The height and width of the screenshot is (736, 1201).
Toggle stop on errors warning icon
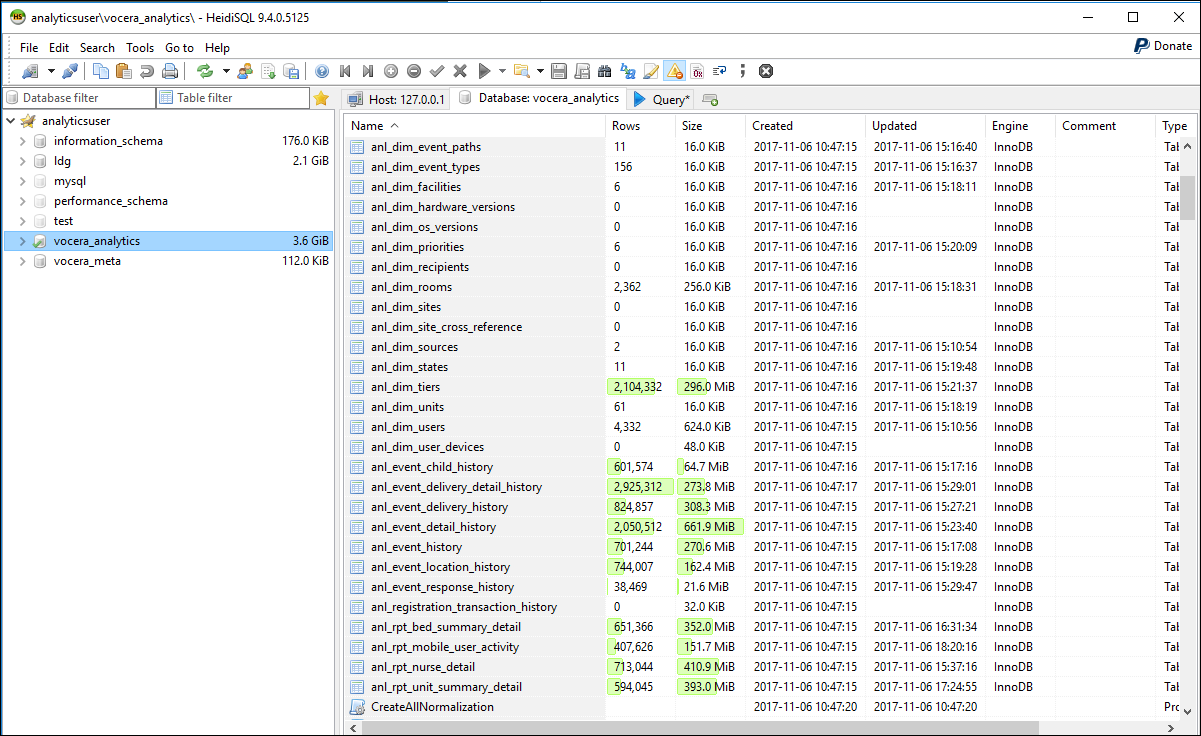[674, 71]
